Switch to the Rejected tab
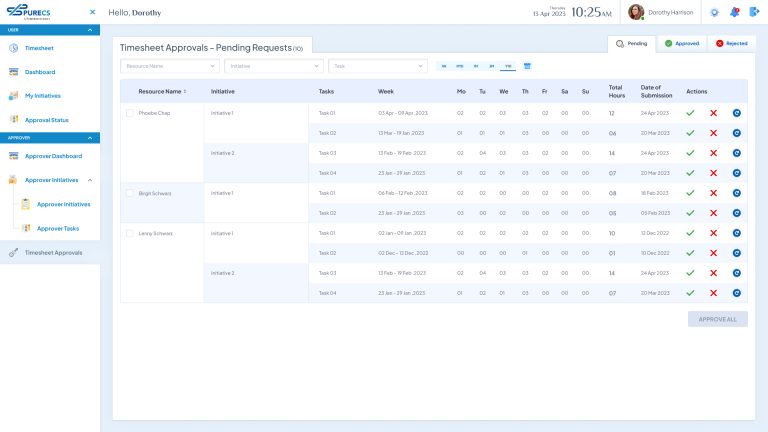Screen dimensions: 768x432 pyautogui.click(x=731, y=44)
